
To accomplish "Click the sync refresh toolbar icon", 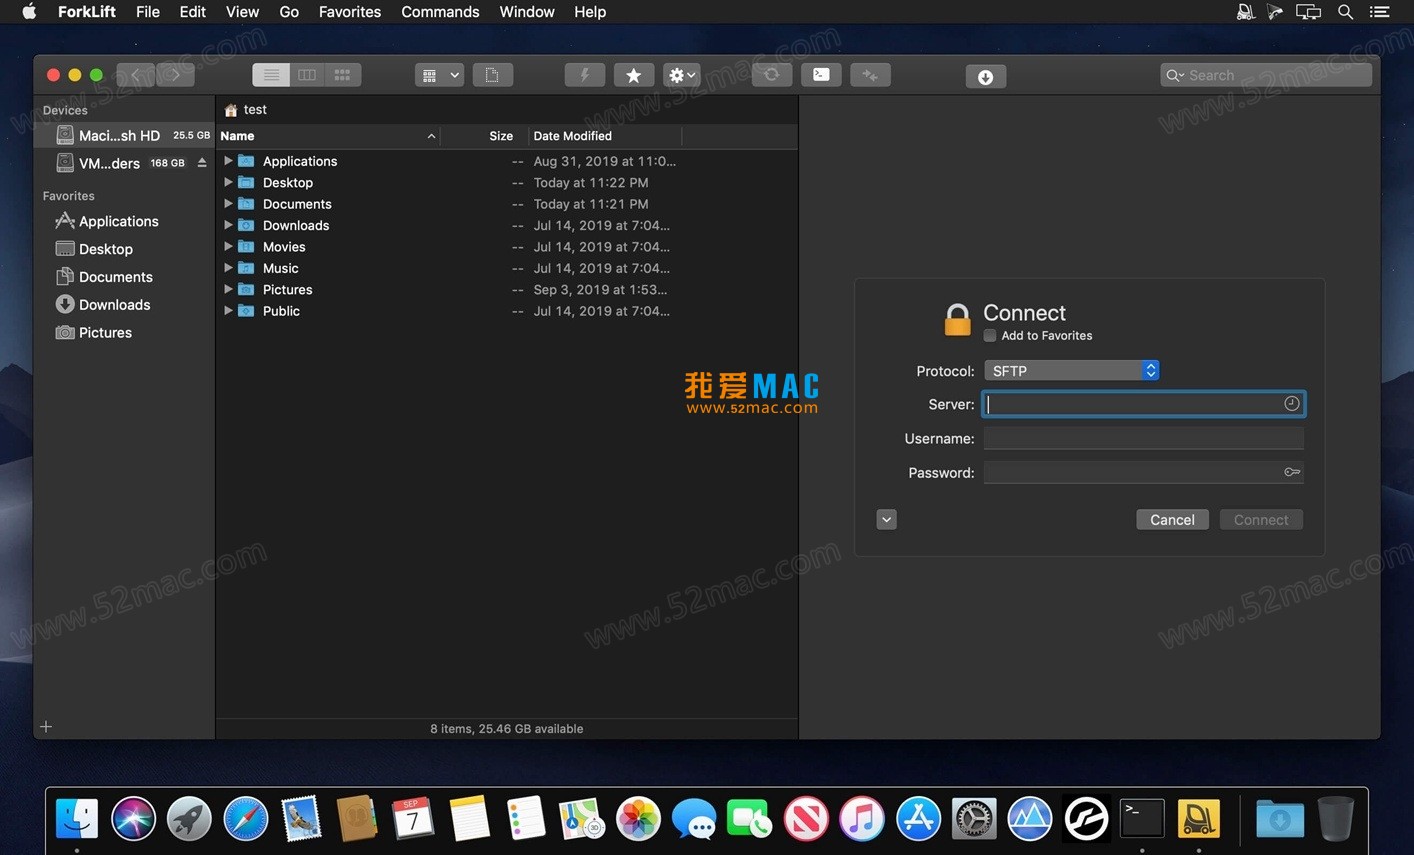I will 771,75.
